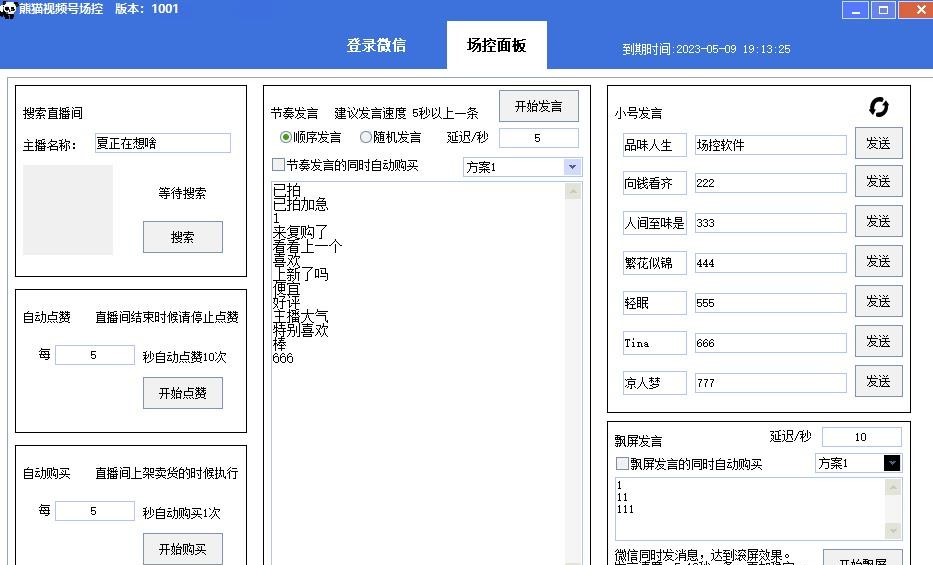Switch to the 登录微信 tab

click(x=376, y=45)
